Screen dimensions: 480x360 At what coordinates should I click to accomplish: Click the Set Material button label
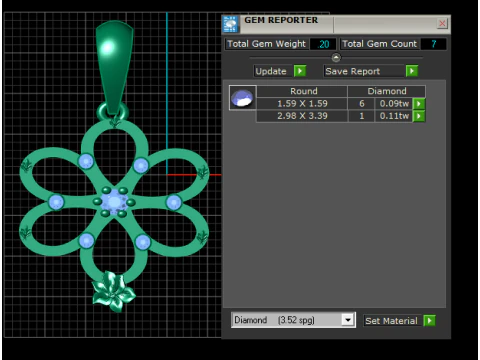pyautogui.click(x=391, y=321)
